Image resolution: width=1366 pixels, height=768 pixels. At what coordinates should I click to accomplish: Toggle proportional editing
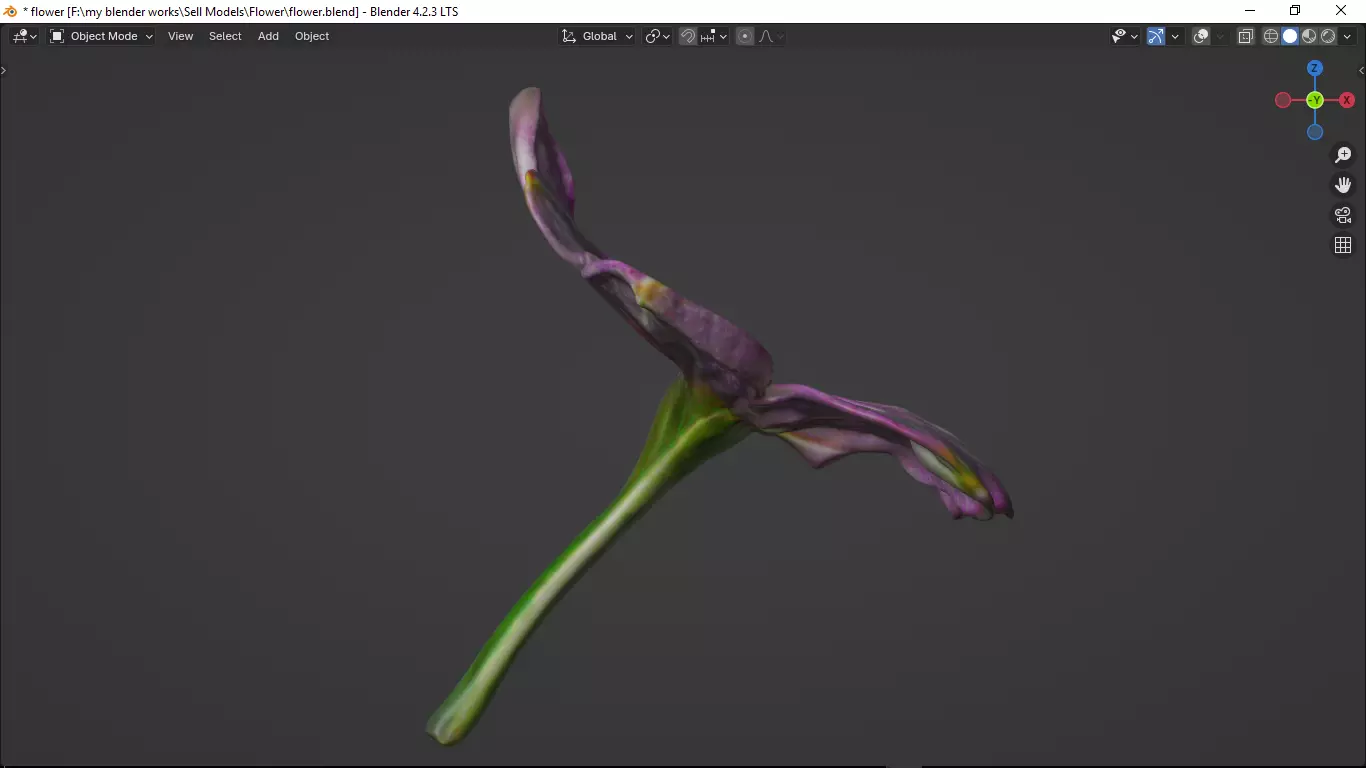[745, 36]
